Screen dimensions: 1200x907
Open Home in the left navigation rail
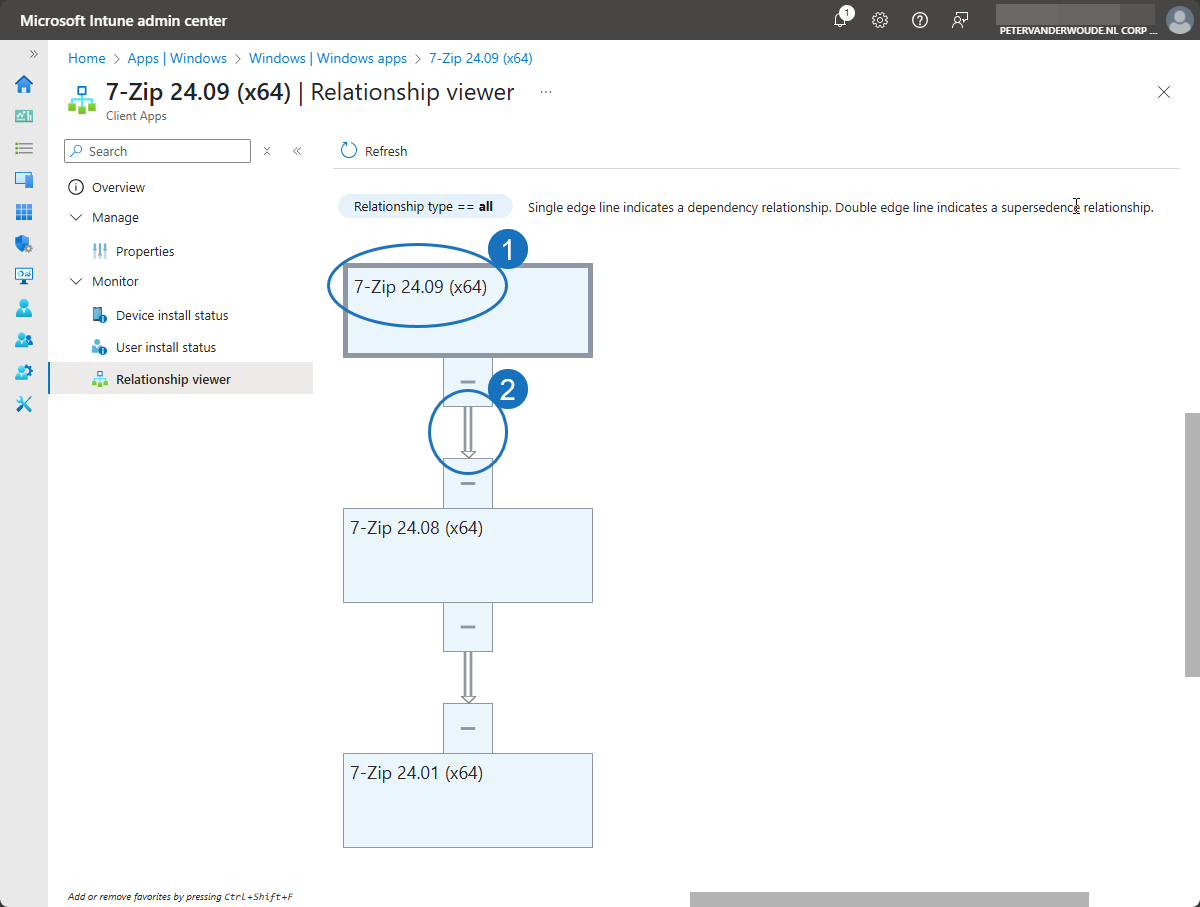pyautogui.click(x=24, y=84)
